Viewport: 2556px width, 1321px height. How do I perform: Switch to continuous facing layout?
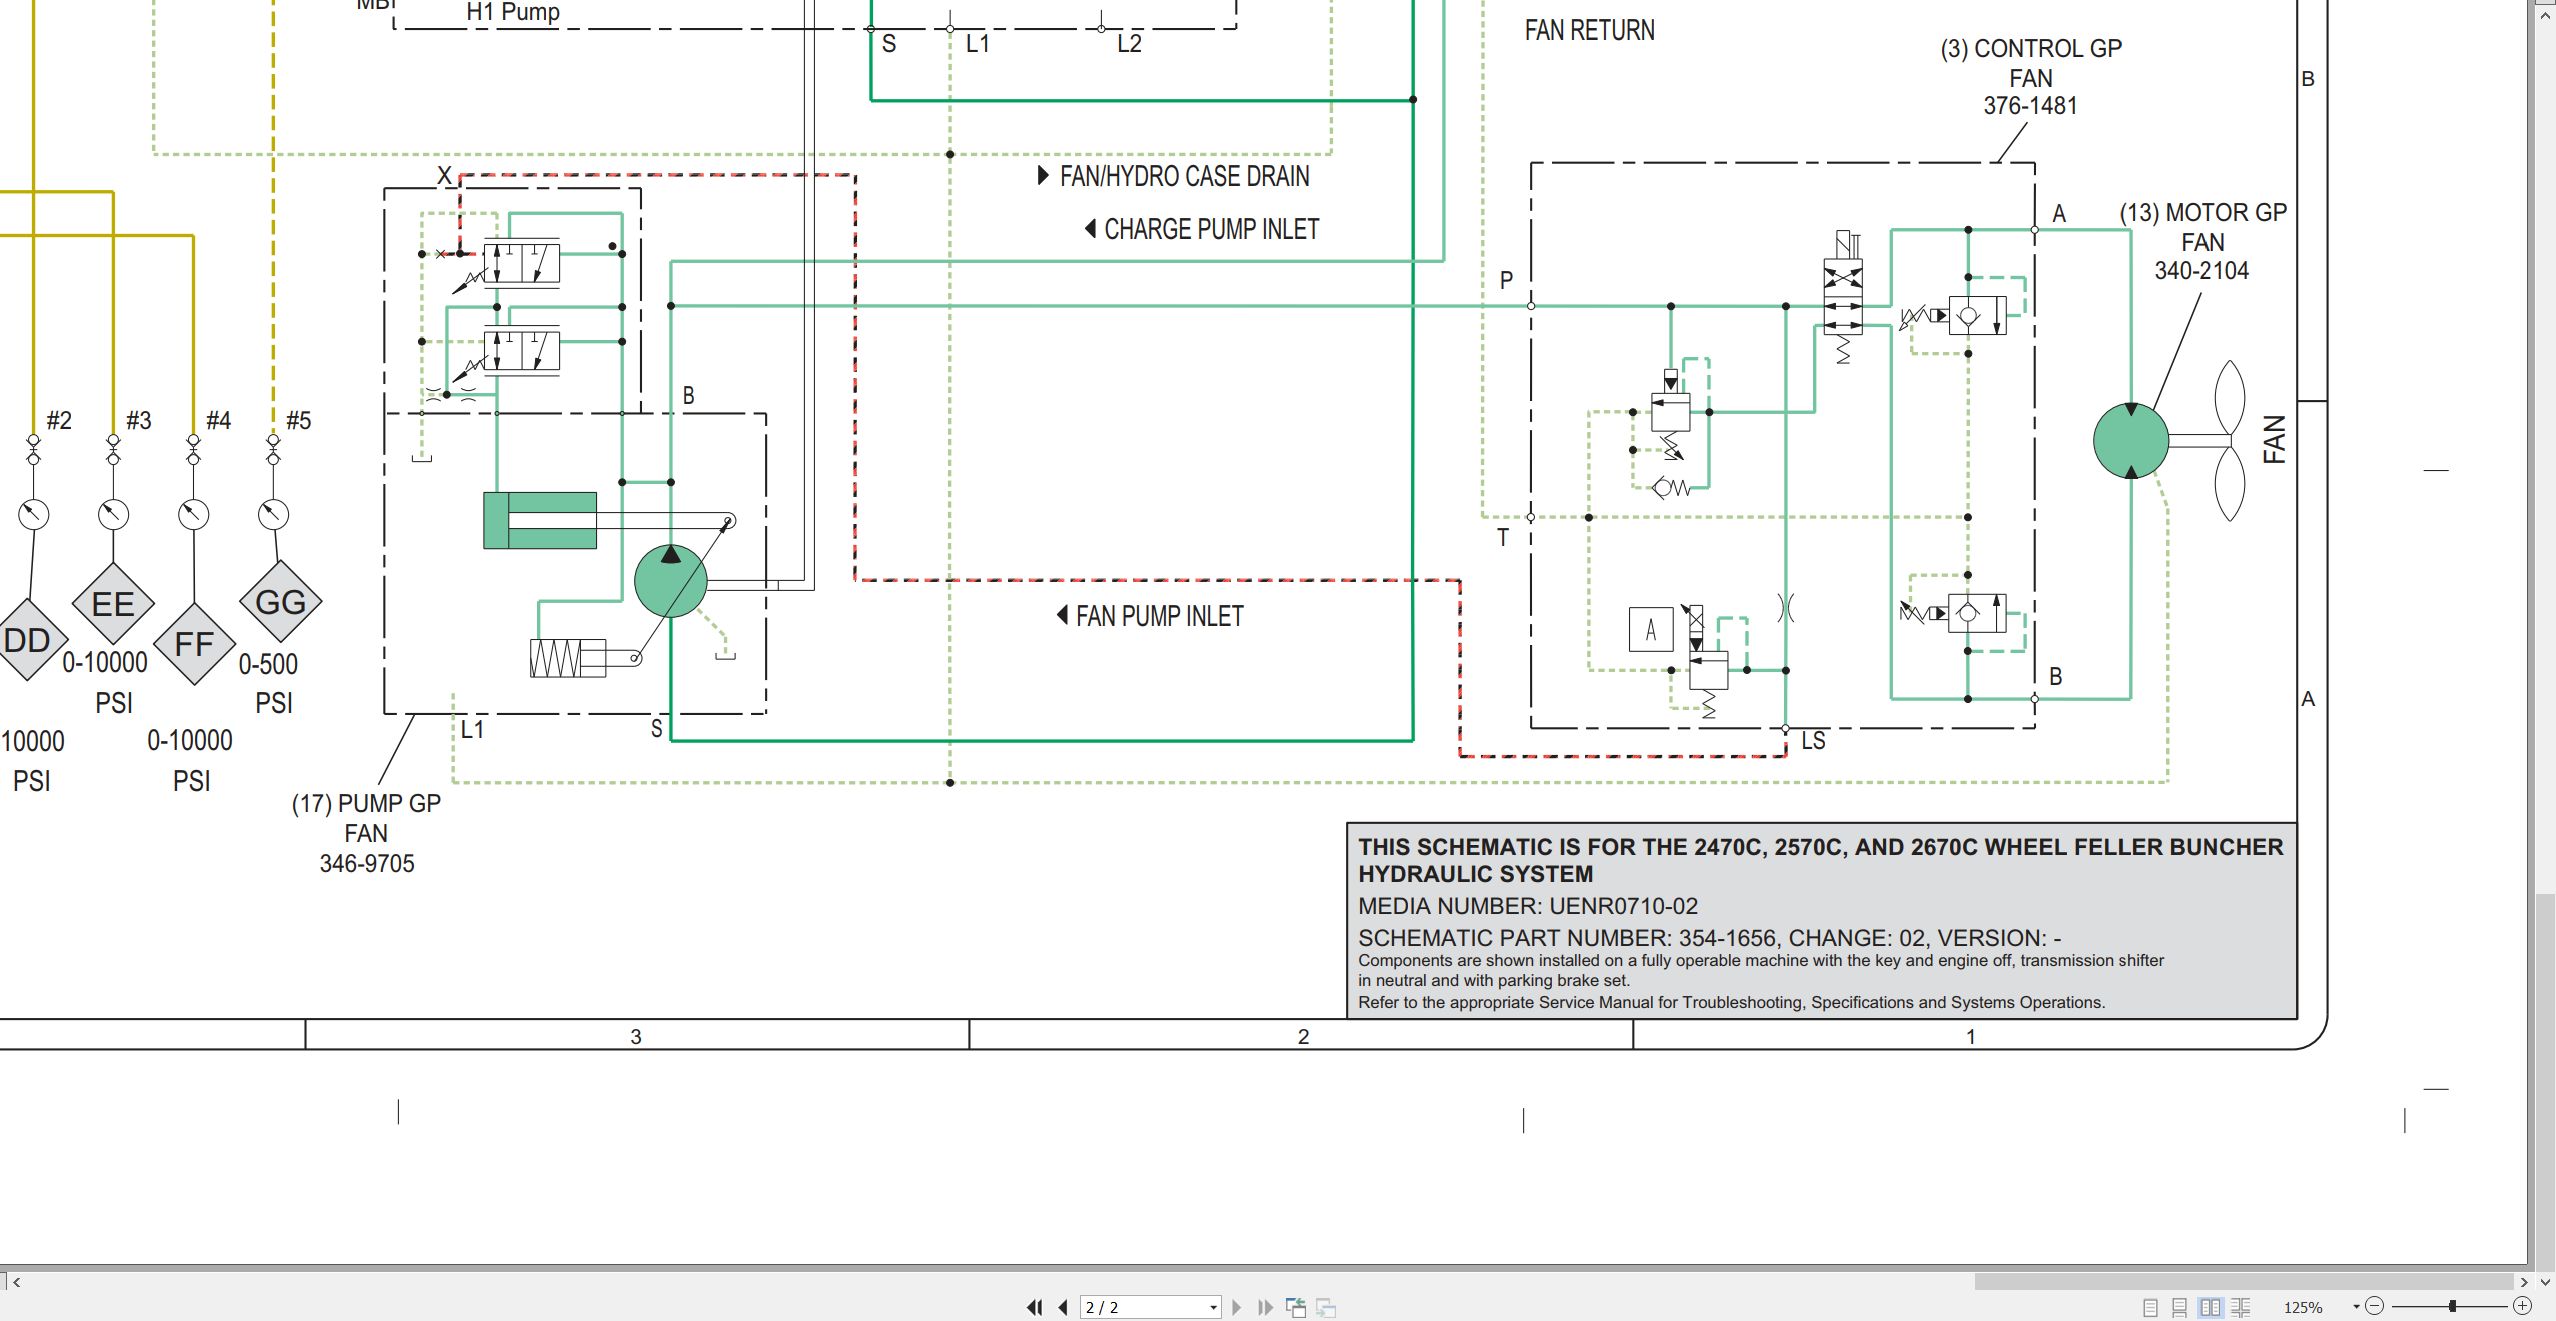pos(2241,1307)
